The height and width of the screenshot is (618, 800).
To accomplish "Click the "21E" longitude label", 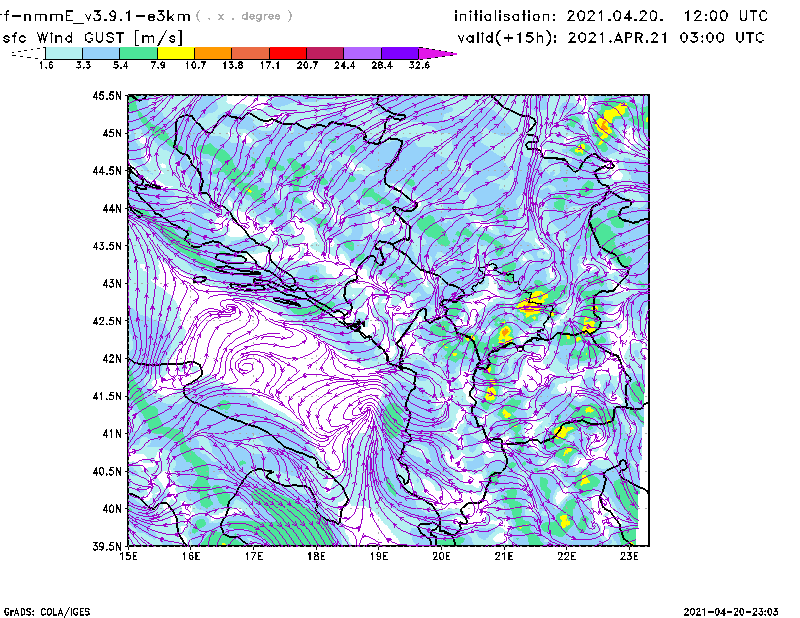I will [504, 556].
